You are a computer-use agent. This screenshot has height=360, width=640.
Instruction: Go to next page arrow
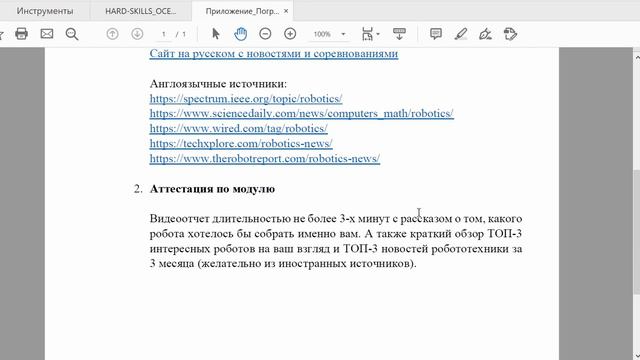137,34
